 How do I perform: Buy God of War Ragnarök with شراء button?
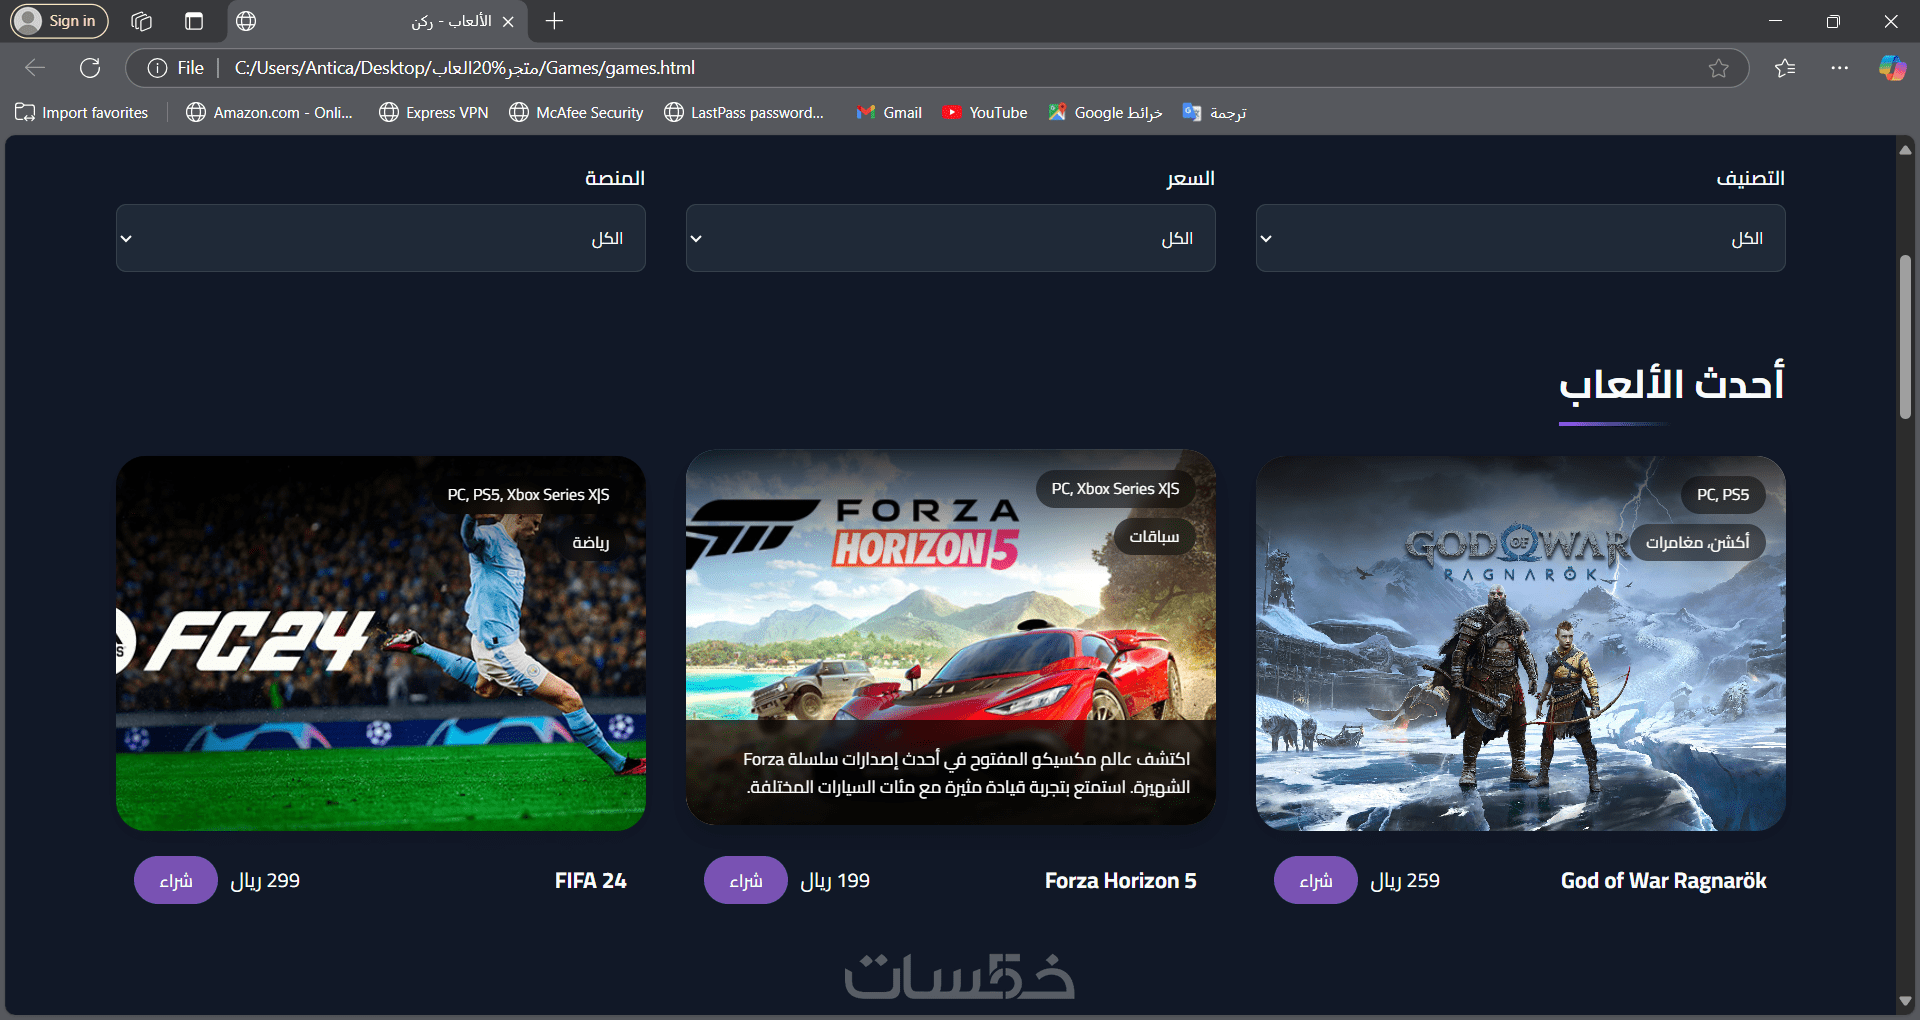[1315, 880]
